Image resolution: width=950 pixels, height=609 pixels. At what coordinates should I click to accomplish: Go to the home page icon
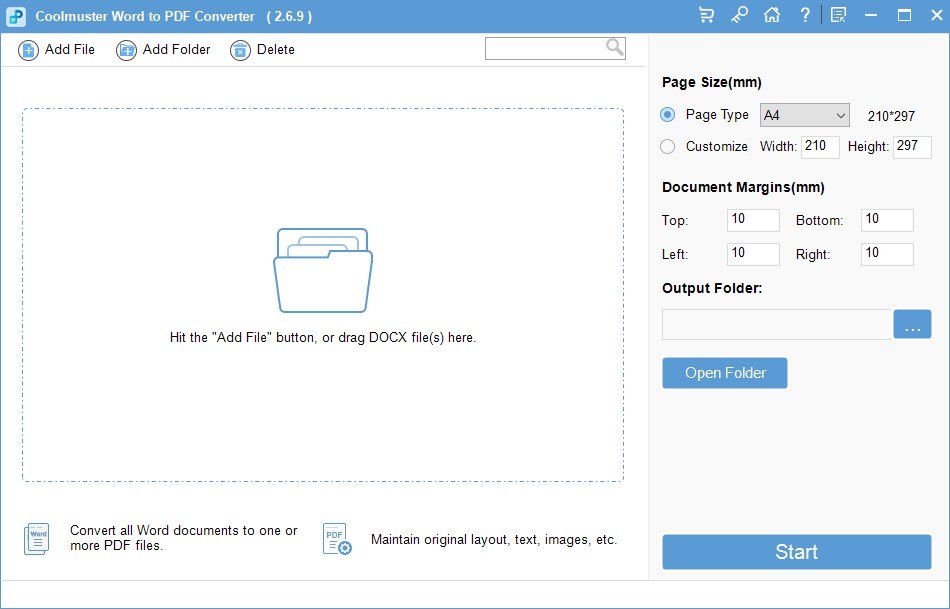(x=771, y=15)
